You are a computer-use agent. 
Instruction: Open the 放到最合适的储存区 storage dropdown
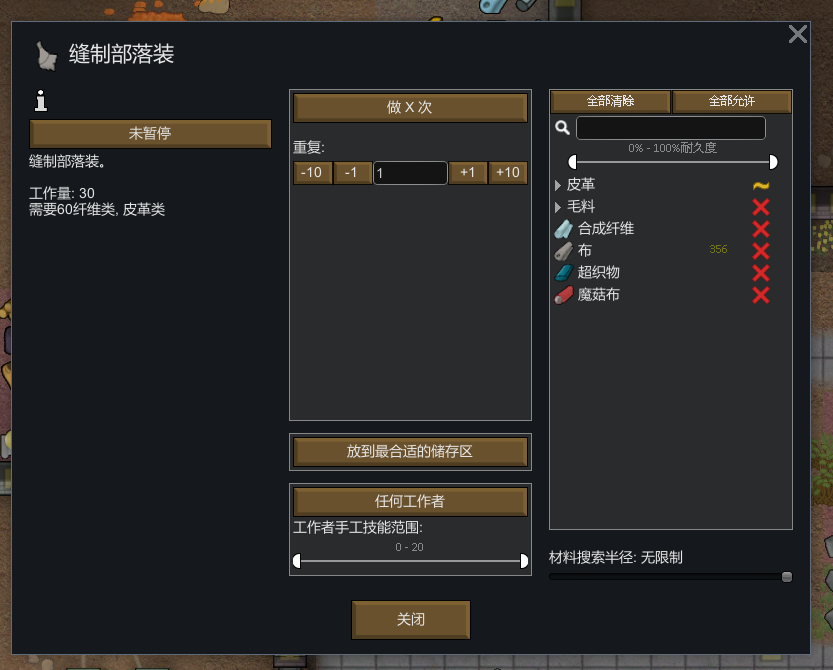(x=410, y=452)
